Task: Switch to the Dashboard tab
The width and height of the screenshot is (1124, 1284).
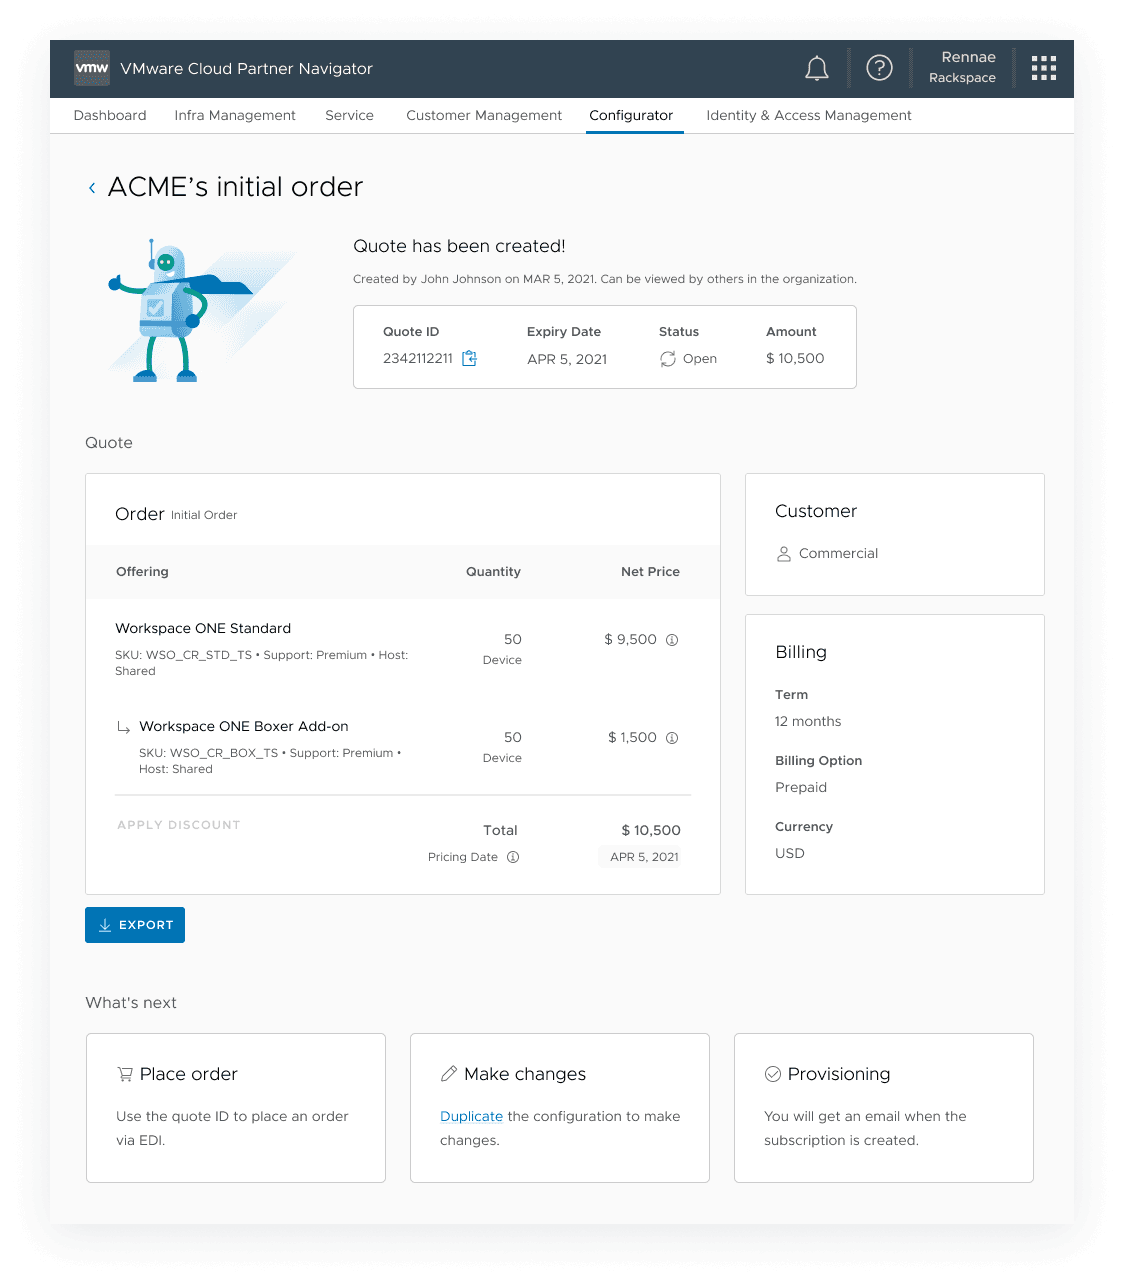Action: pyautogui.click(x=110, y=115)
